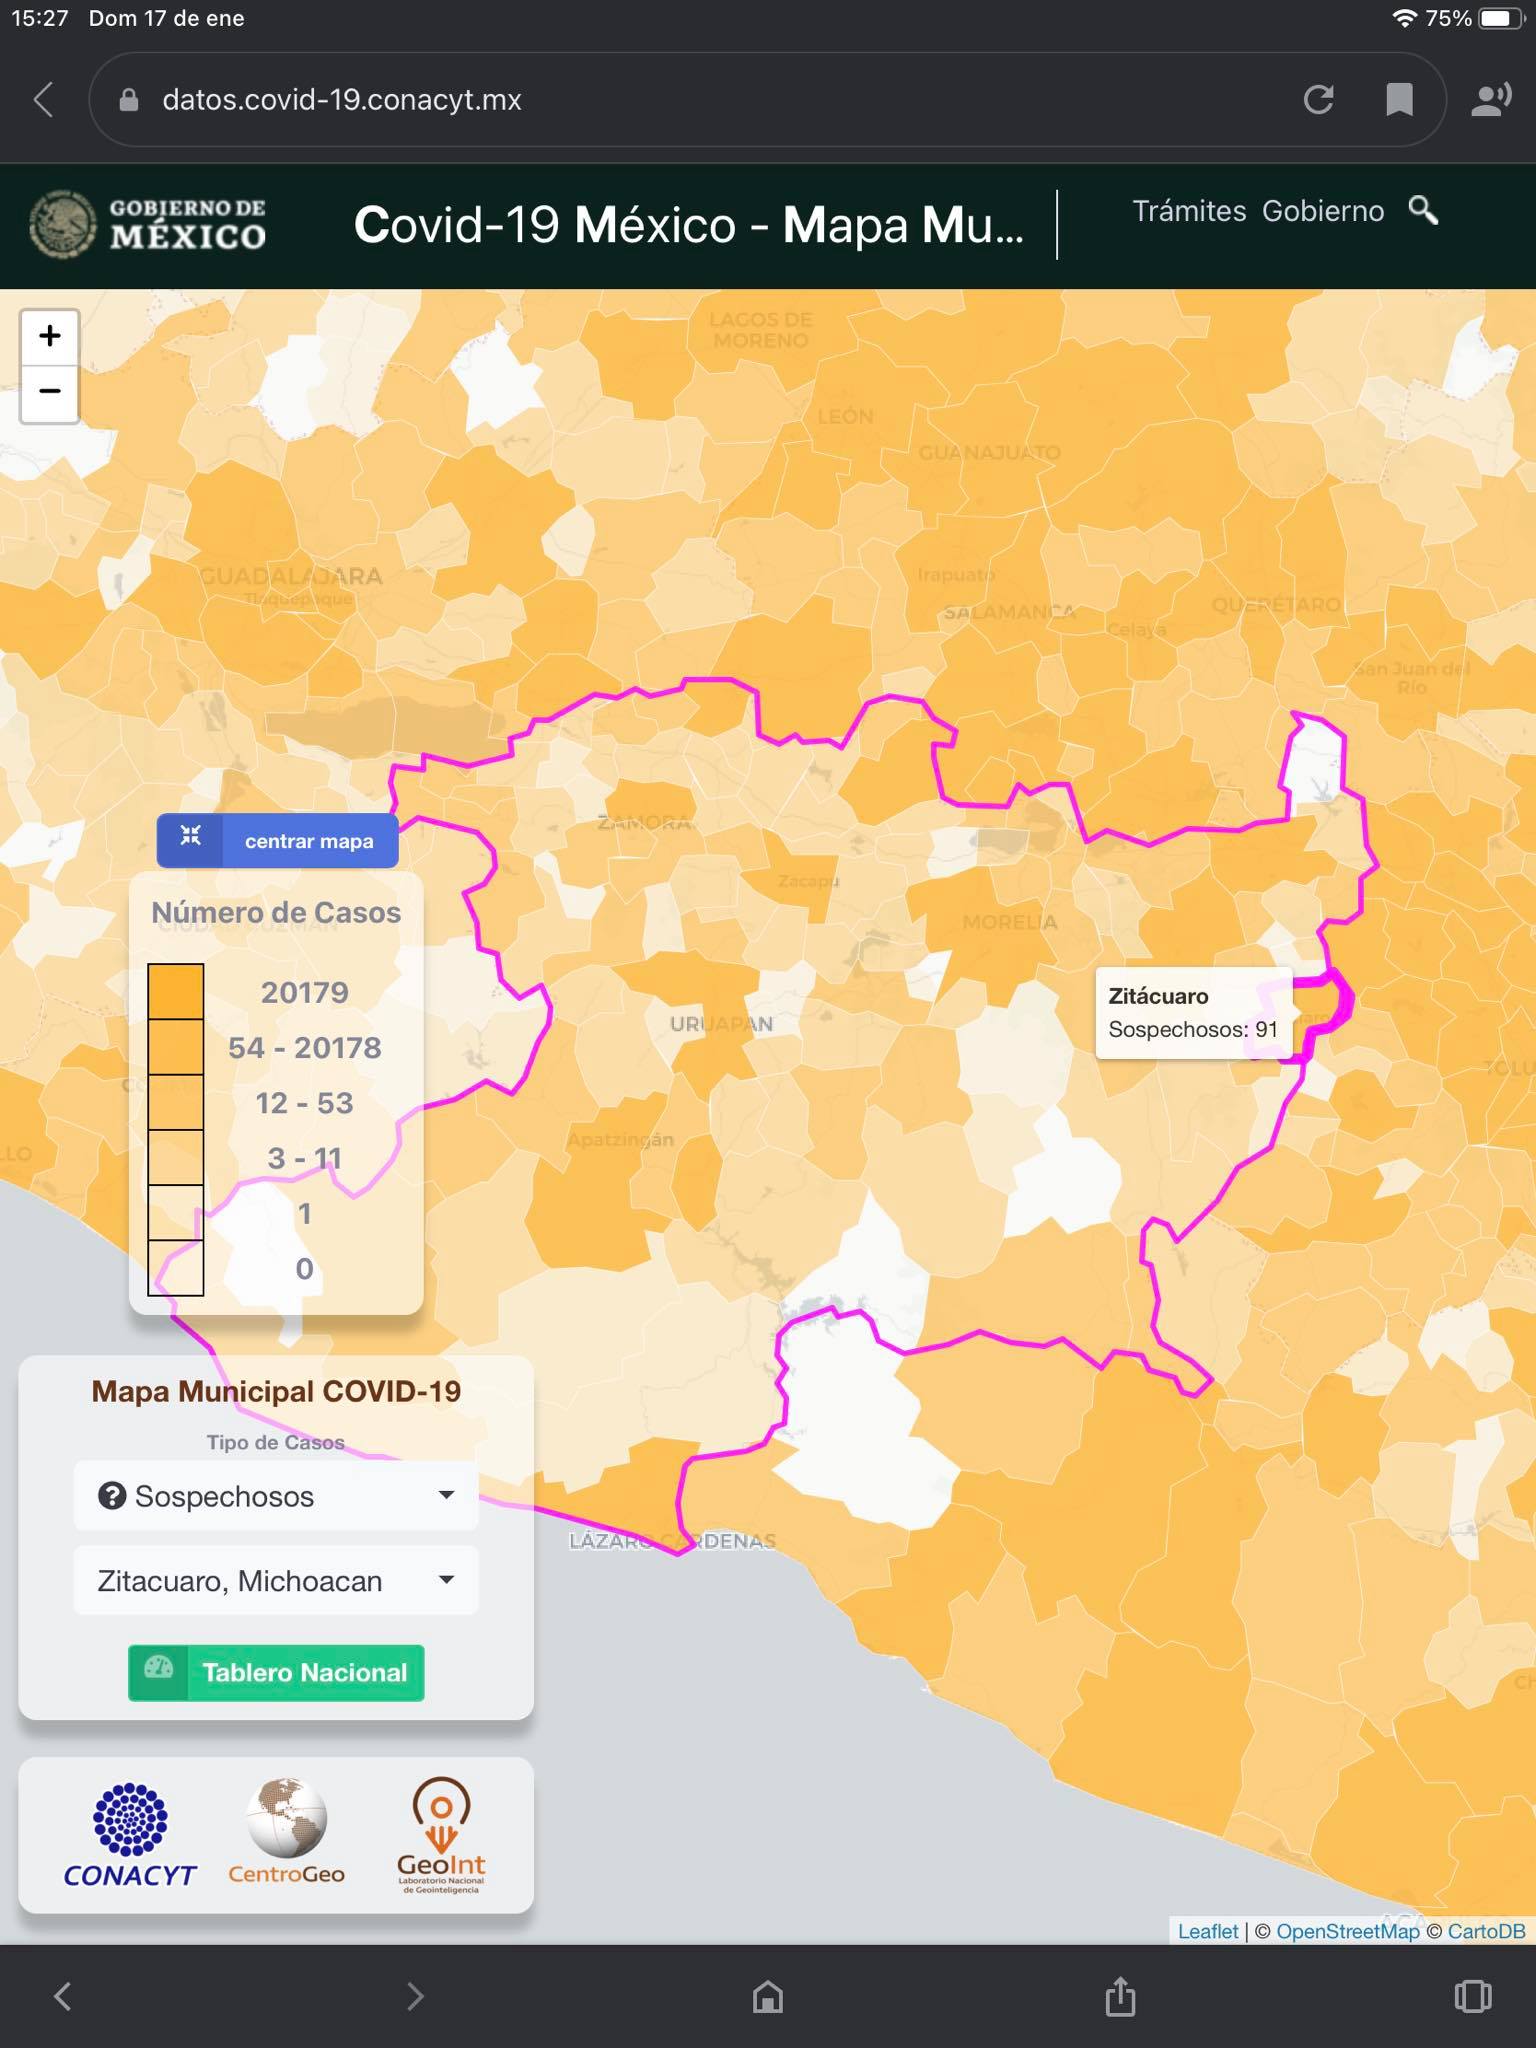The image size is (1536, 2048).
Task: Open the browser home button
Action: 768,1996
